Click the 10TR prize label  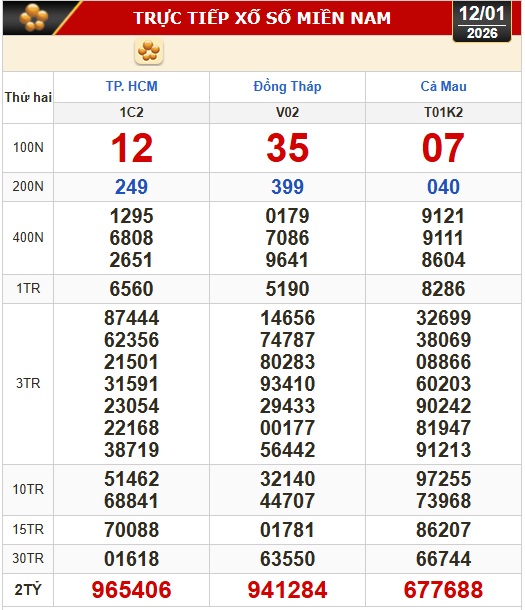28,489
